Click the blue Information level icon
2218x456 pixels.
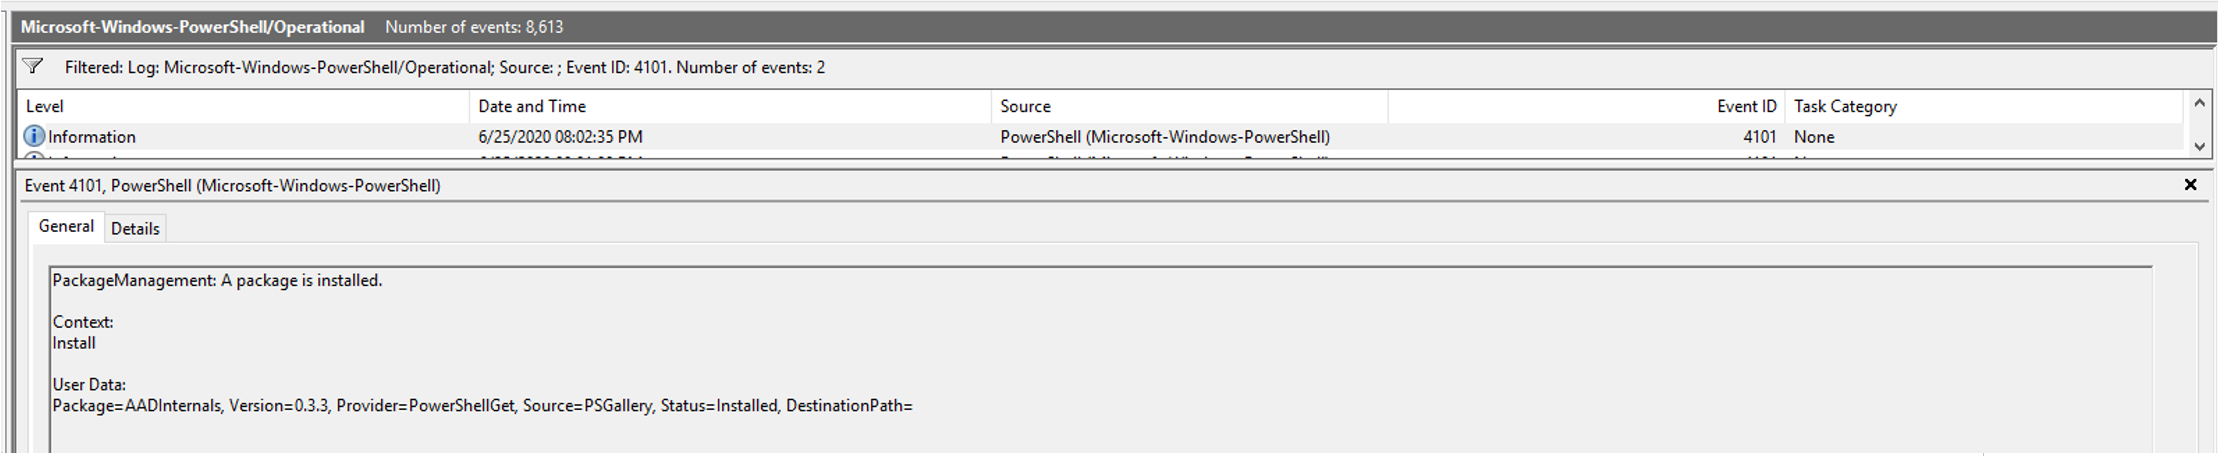(x=34, y=136)
